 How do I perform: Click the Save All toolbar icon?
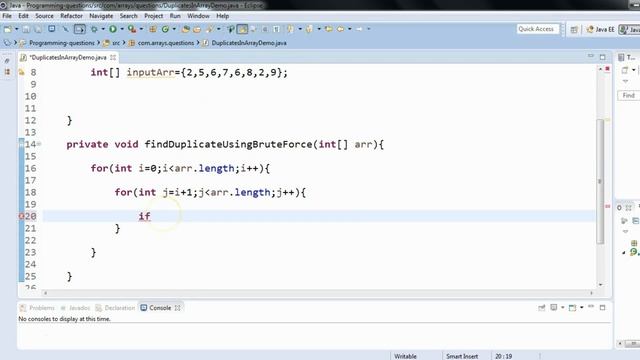38,29
